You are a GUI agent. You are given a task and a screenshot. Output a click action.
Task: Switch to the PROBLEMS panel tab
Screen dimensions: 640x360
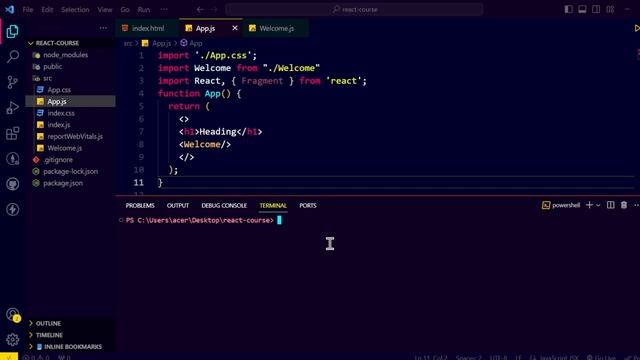140,205
